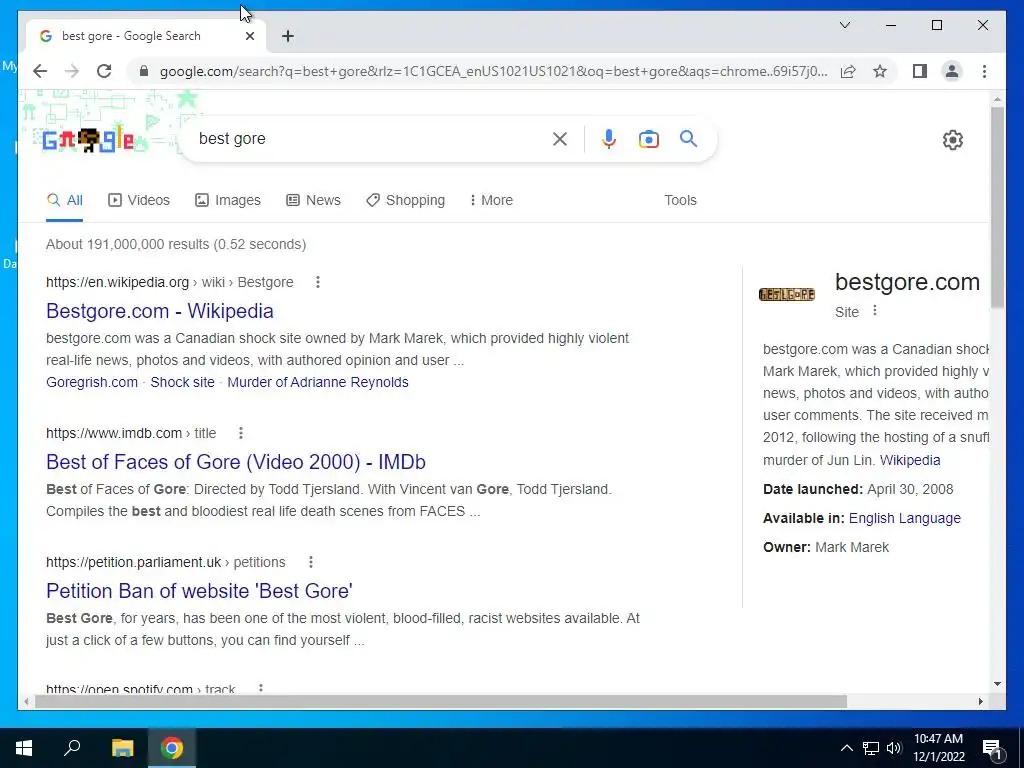Follow the 'Shock site' sublink
1024x768 pixels.
click(x=182, y=382)
